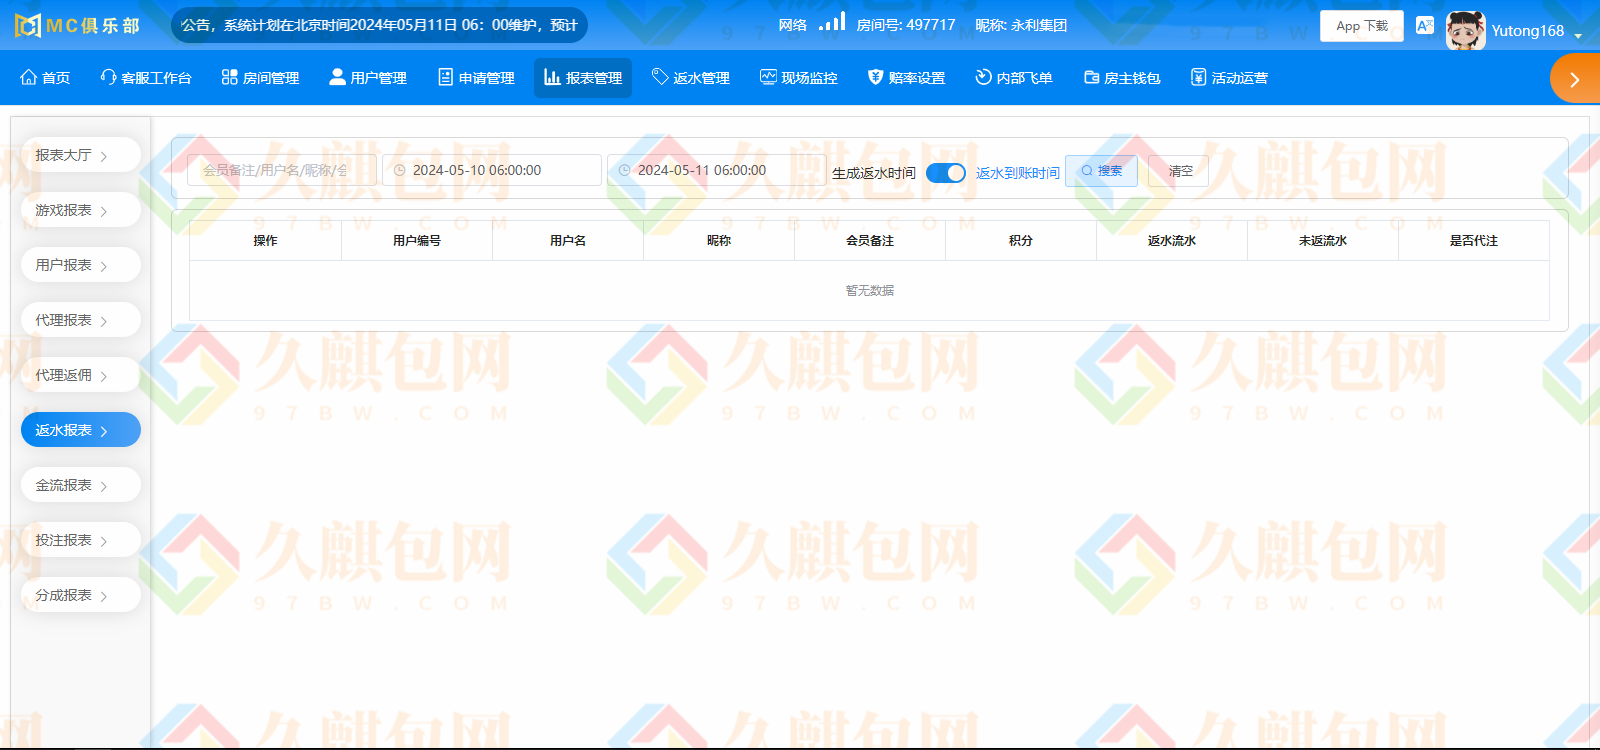Viewport: 1600px width, 750px height.
Task: Click the 赔率设置 shield icon
Action: coord(876,77)
